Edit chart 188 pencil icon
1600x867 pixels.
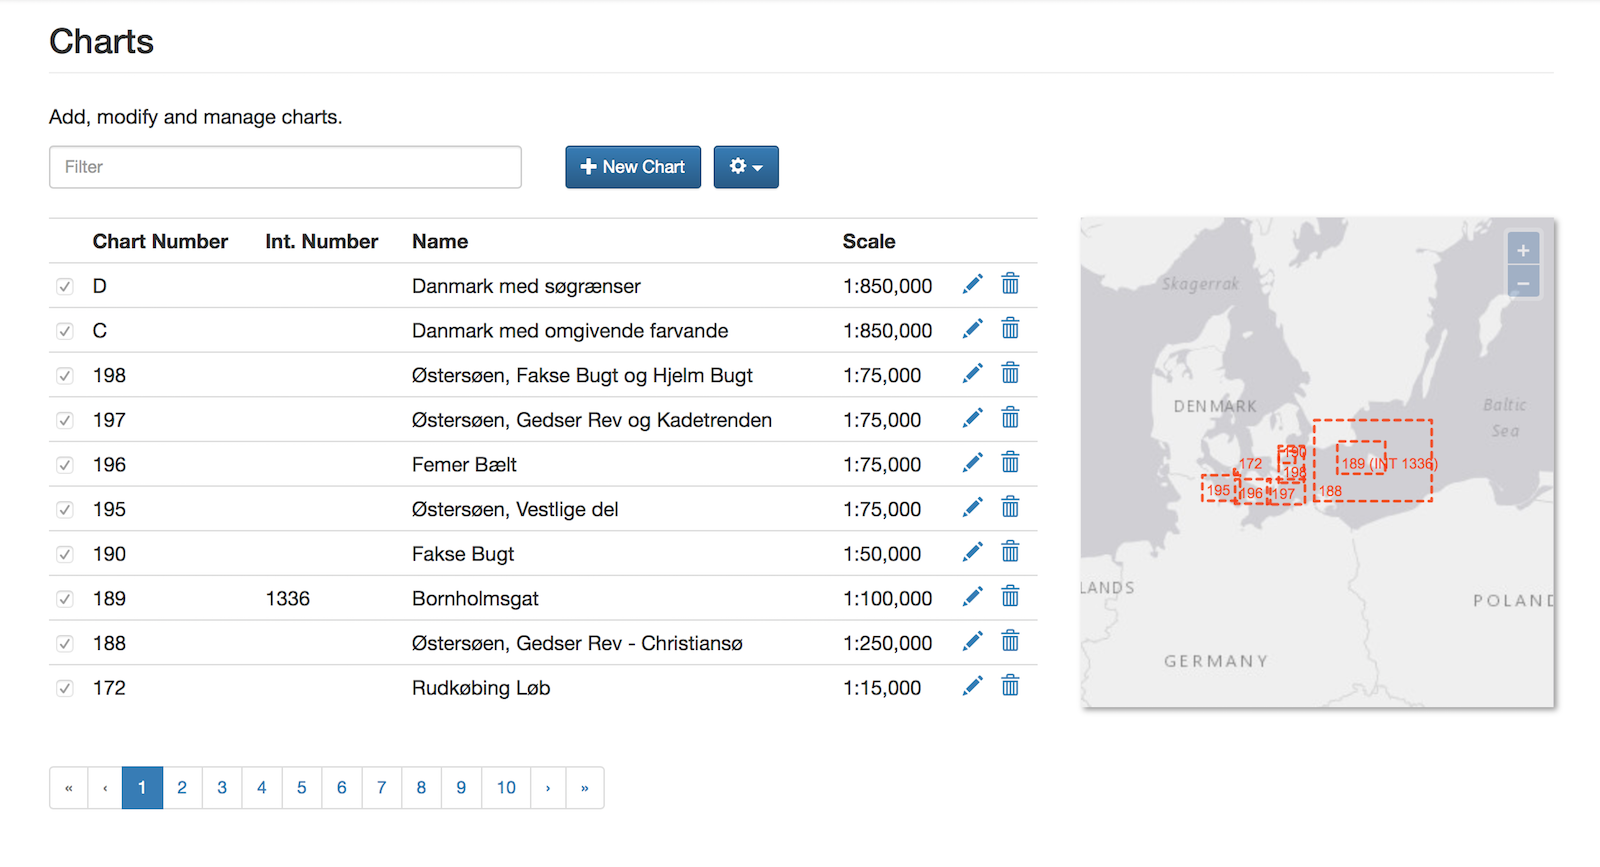[x=972, y=641]
